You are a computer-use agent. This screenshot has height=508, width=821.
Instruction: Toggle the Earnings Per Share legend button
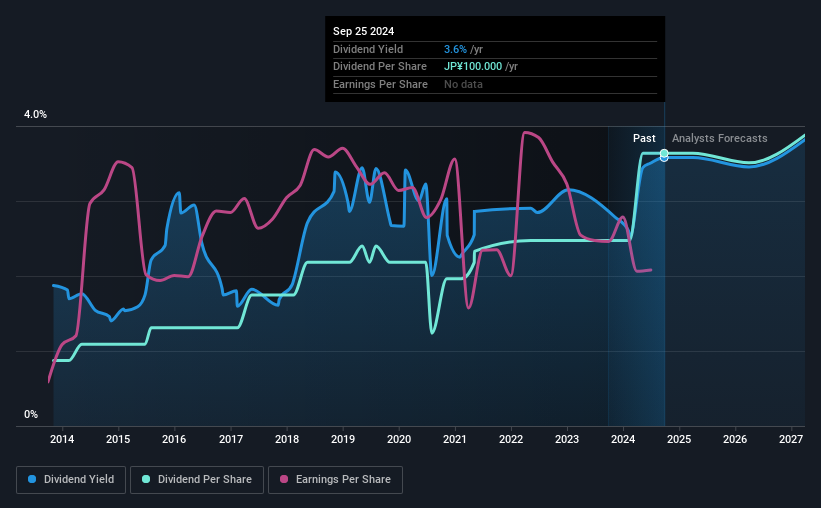(335, 480)
